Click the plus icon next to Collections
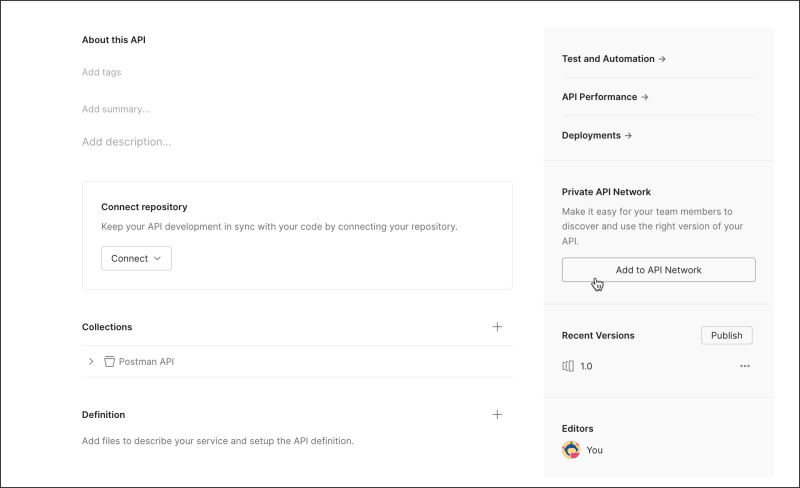The width and height of the screenshot is (800, 488). pos(497,327)
